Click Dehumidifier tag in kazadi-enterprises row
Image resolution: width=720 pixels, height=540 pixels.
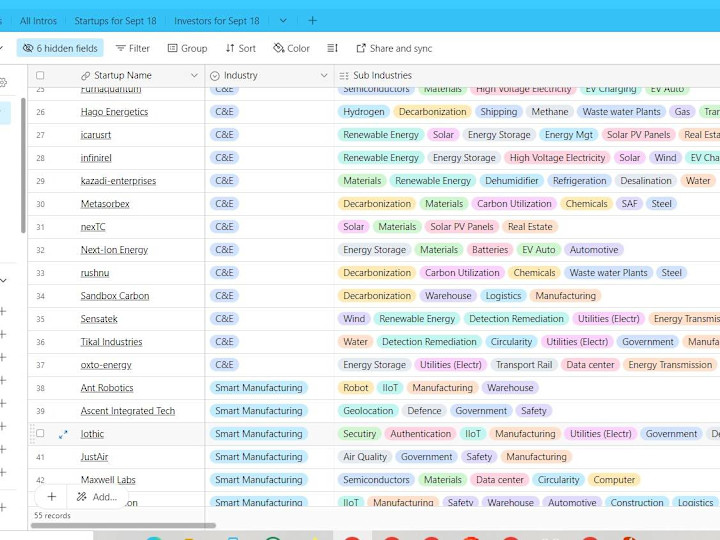(512, 181)
